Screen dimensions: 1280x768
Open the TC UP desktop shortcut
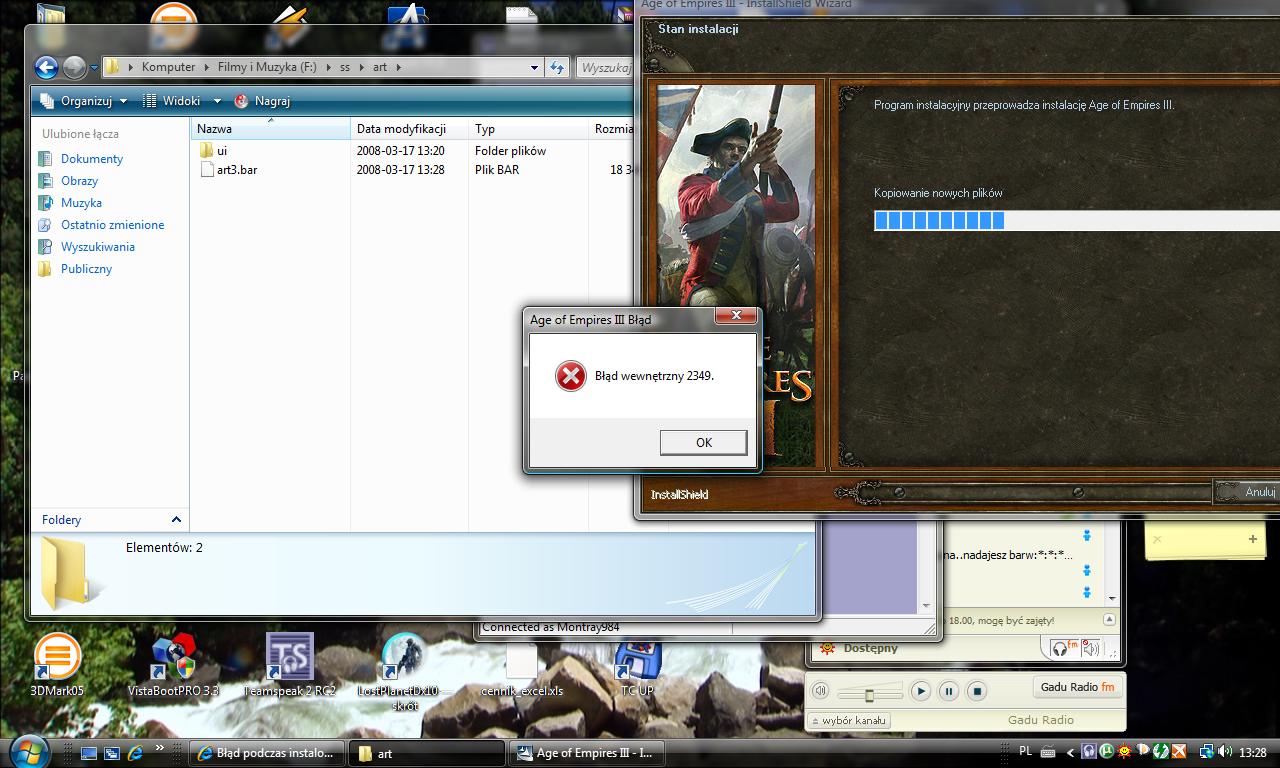point(637,666)
